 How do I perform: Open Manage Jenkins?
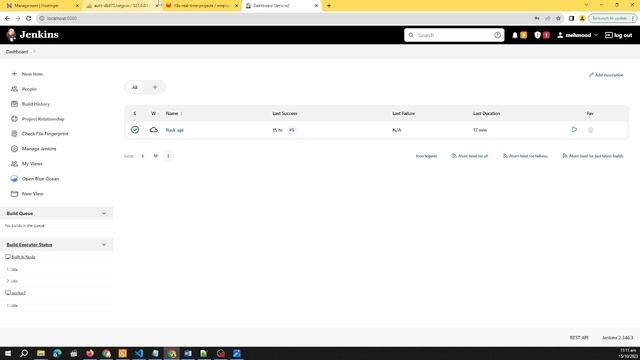pos(39,149)
